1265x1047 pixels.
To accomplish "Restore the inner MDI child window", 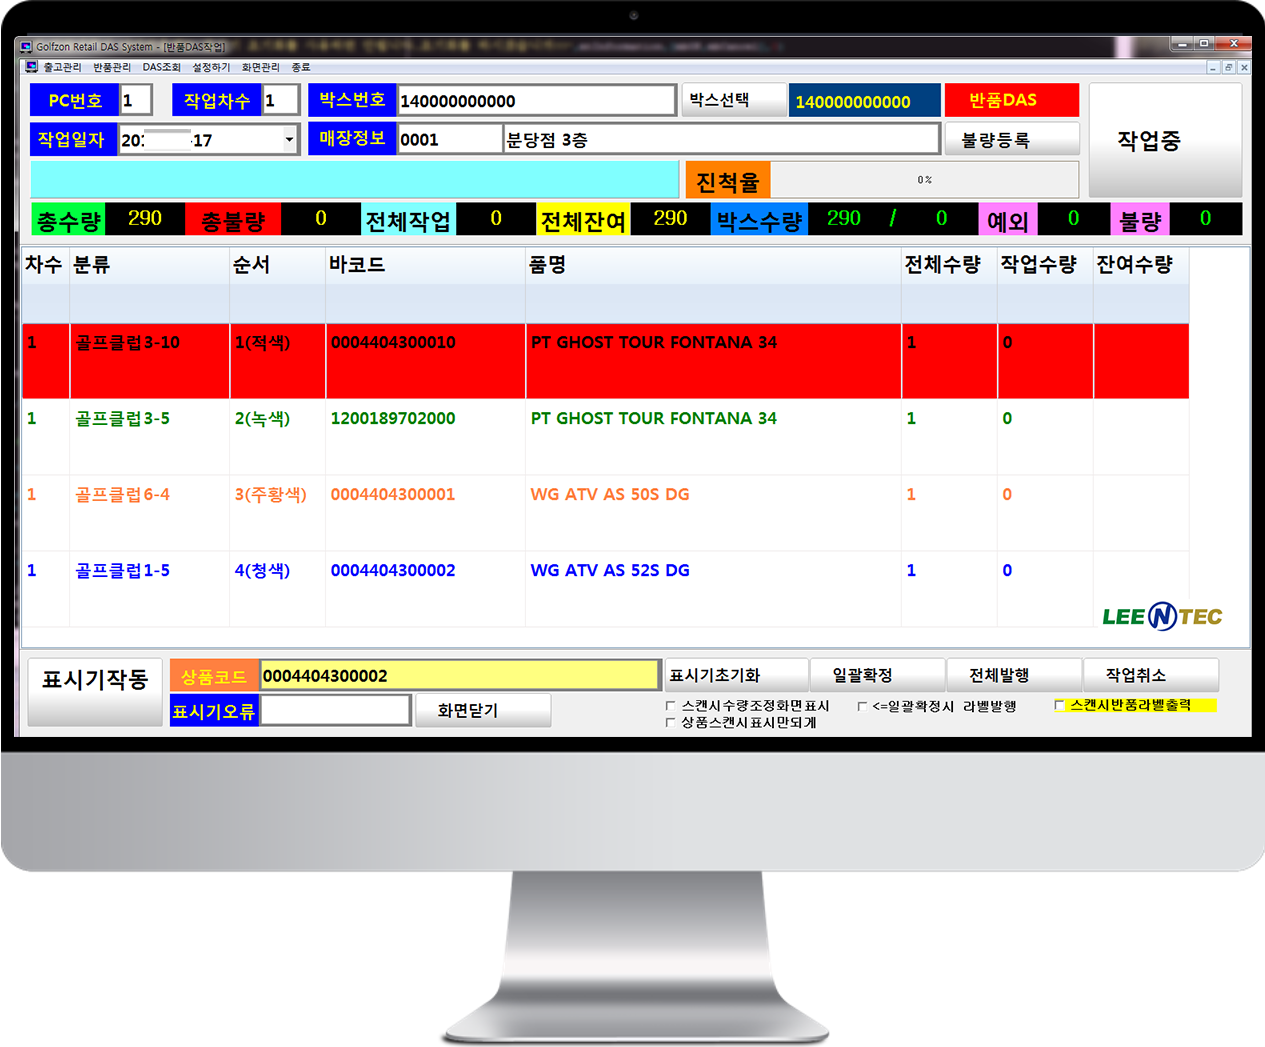I will tap(1228, 68).
